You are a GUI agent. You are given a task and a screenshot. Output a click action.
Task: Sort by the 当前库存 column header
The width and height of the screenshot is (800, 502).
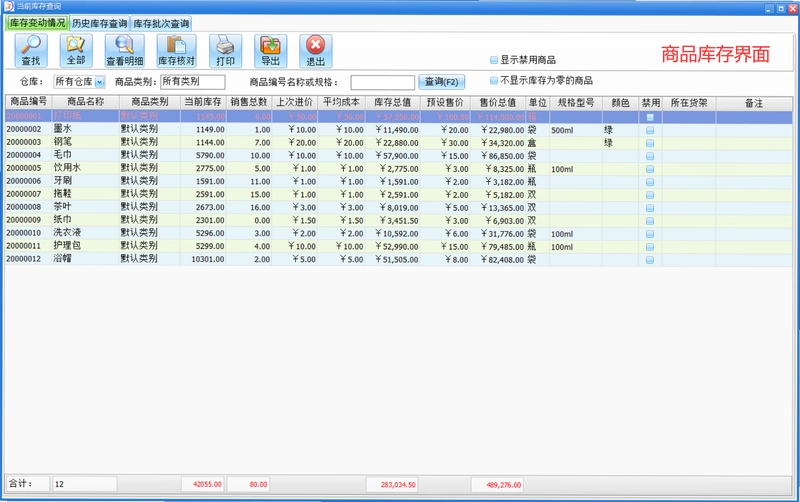pyautogui.click(x=203, y=102)
